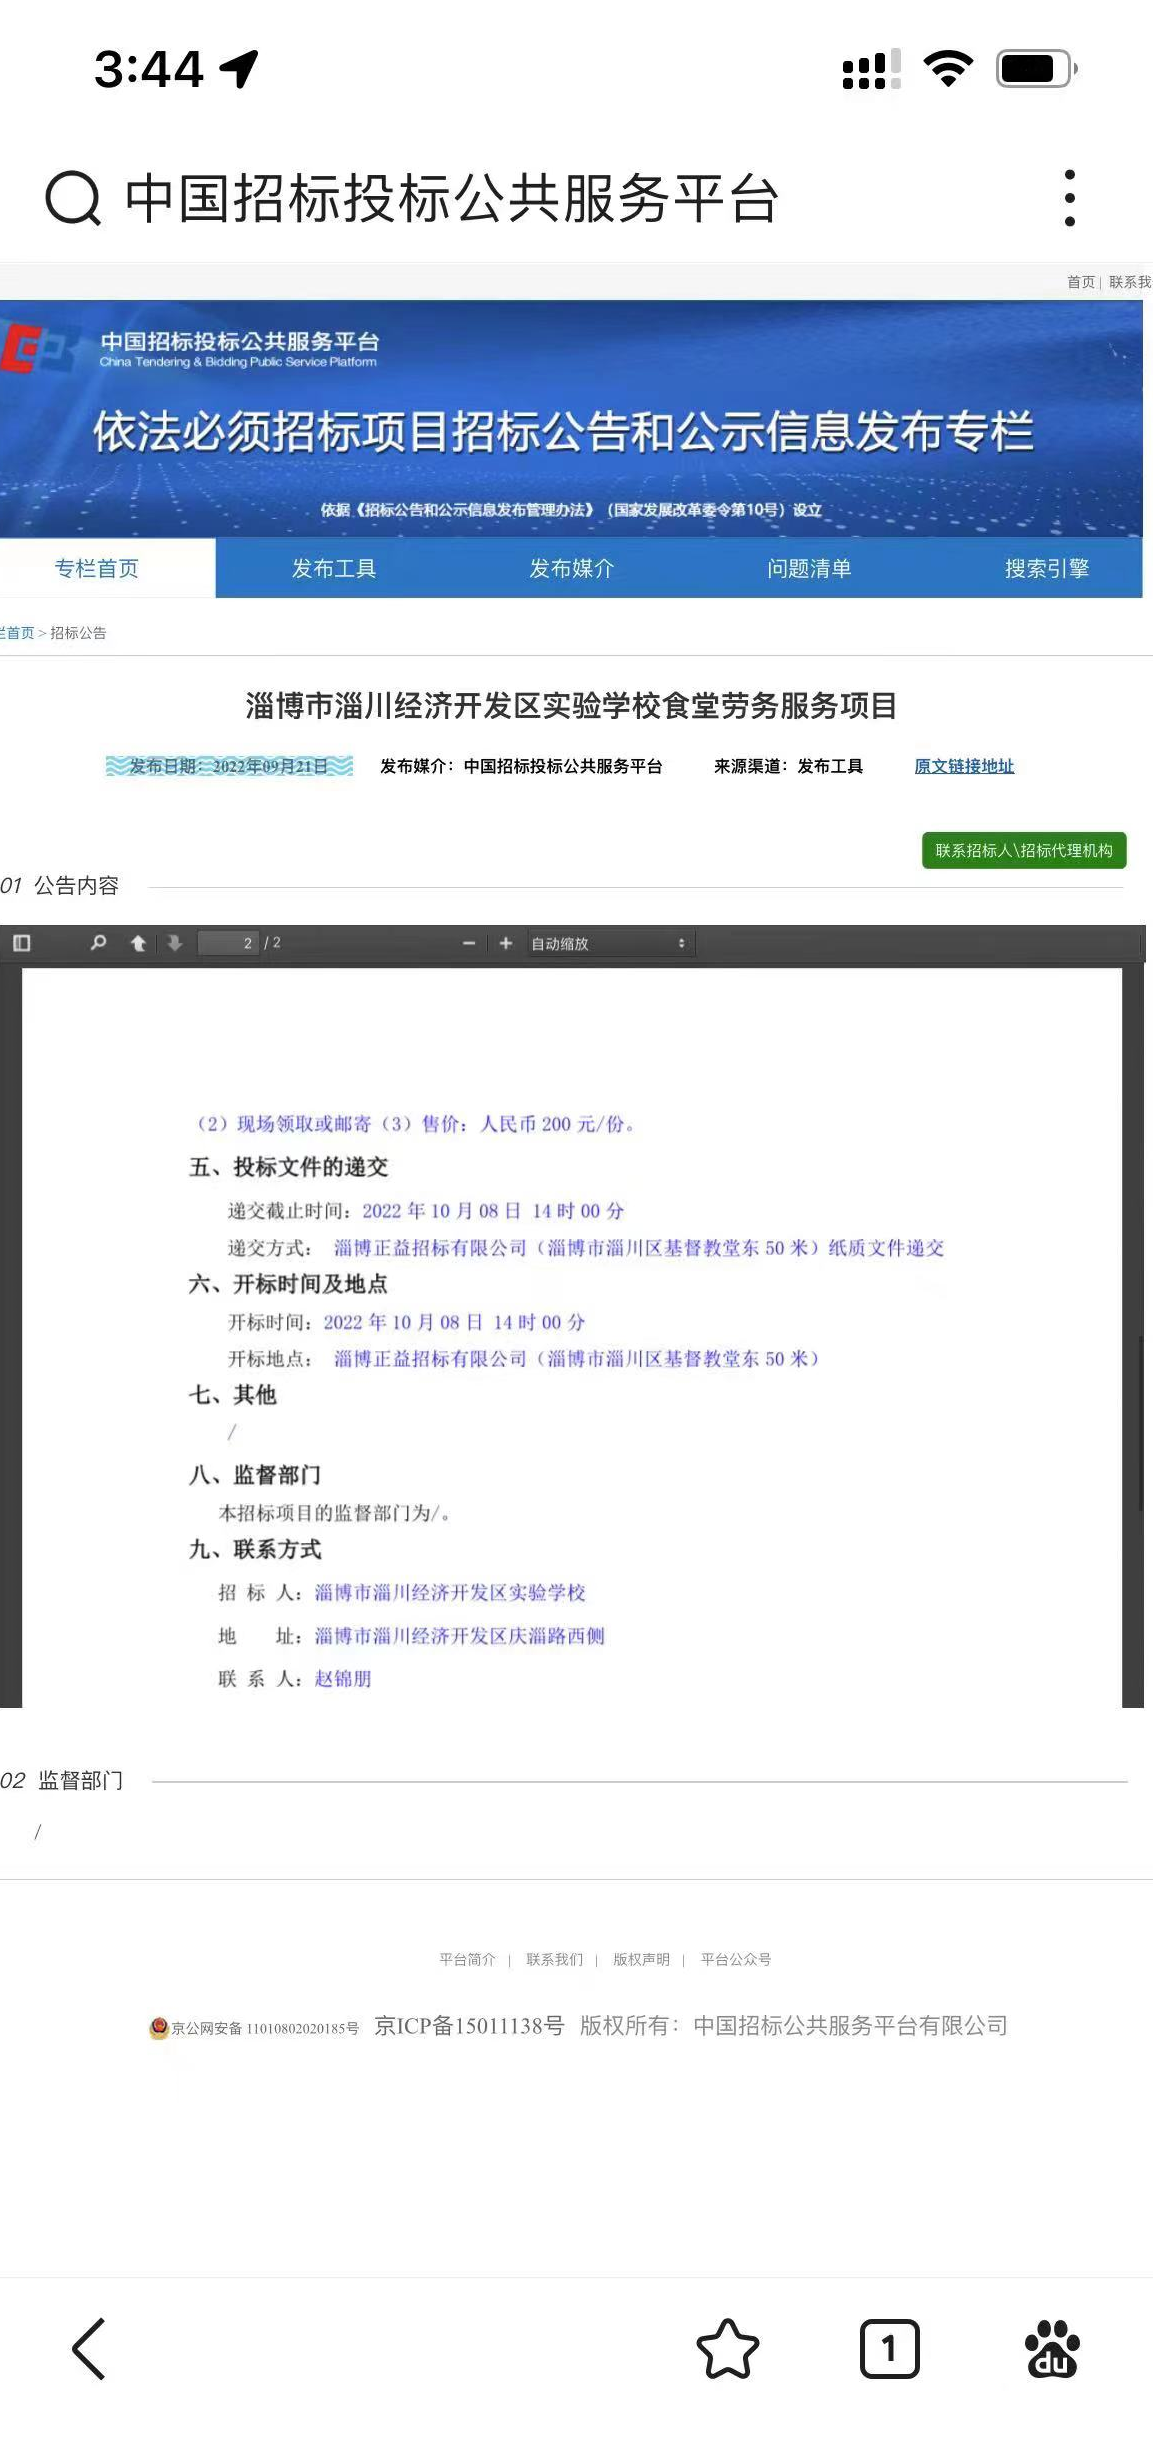Open the 自动缩放 zoom dropdown
1153x2441 pixels.
609,943
